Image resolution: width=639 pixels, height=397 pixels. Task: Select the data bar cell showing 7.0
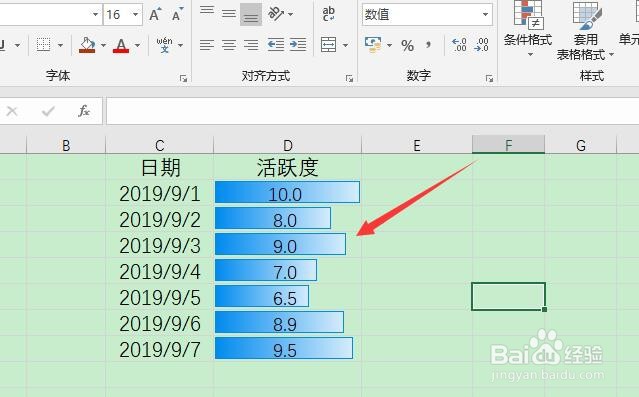tap(287, 271)
